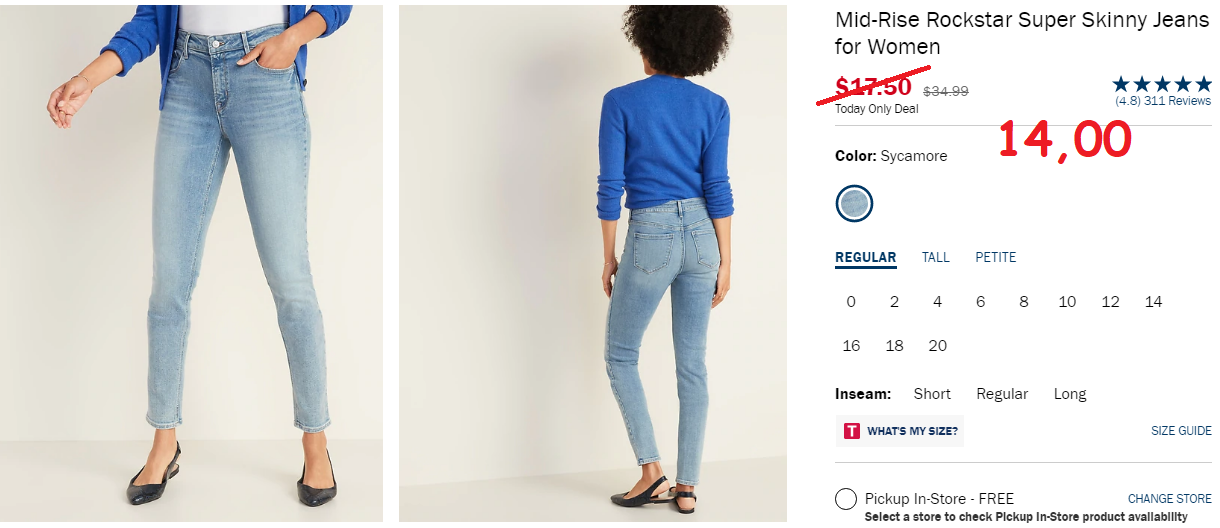This screenshot has height=528, width=1220.
Task: Select the Long inseam option
Action: point(1070,394)
